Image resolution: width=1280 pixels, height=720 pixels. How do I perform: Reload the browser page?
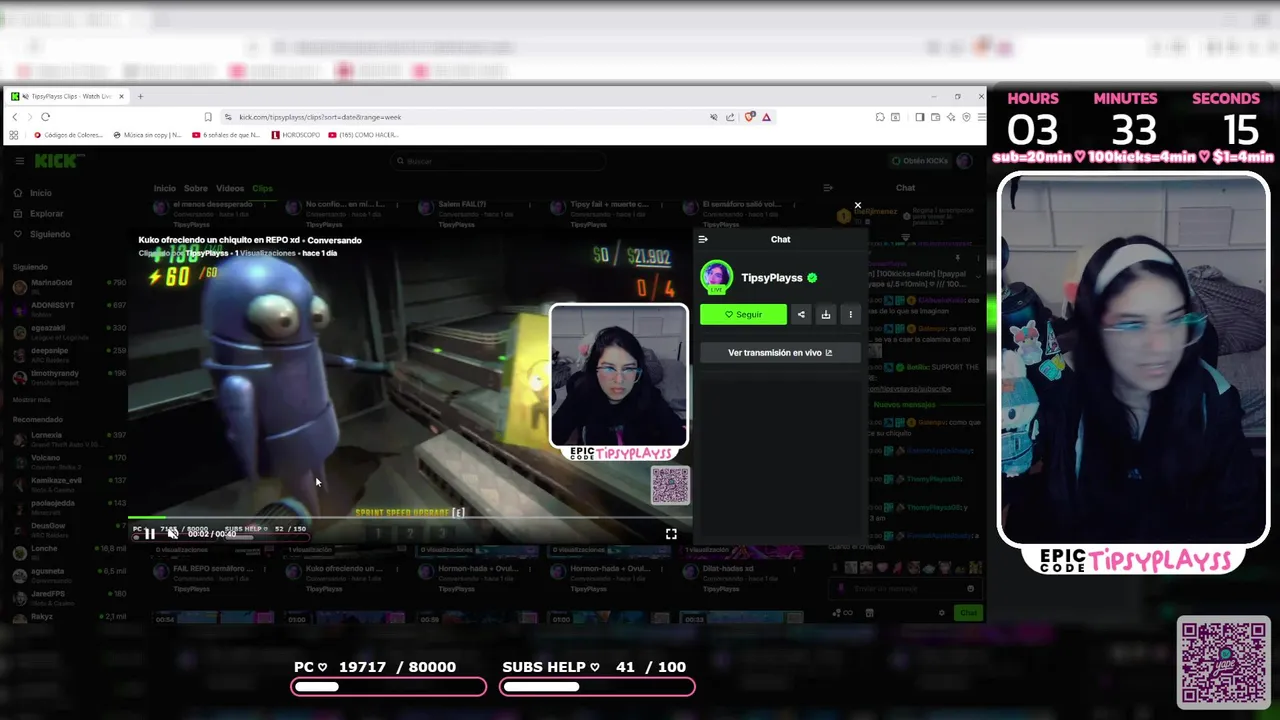pyautogui.click(x=45, y=117)
